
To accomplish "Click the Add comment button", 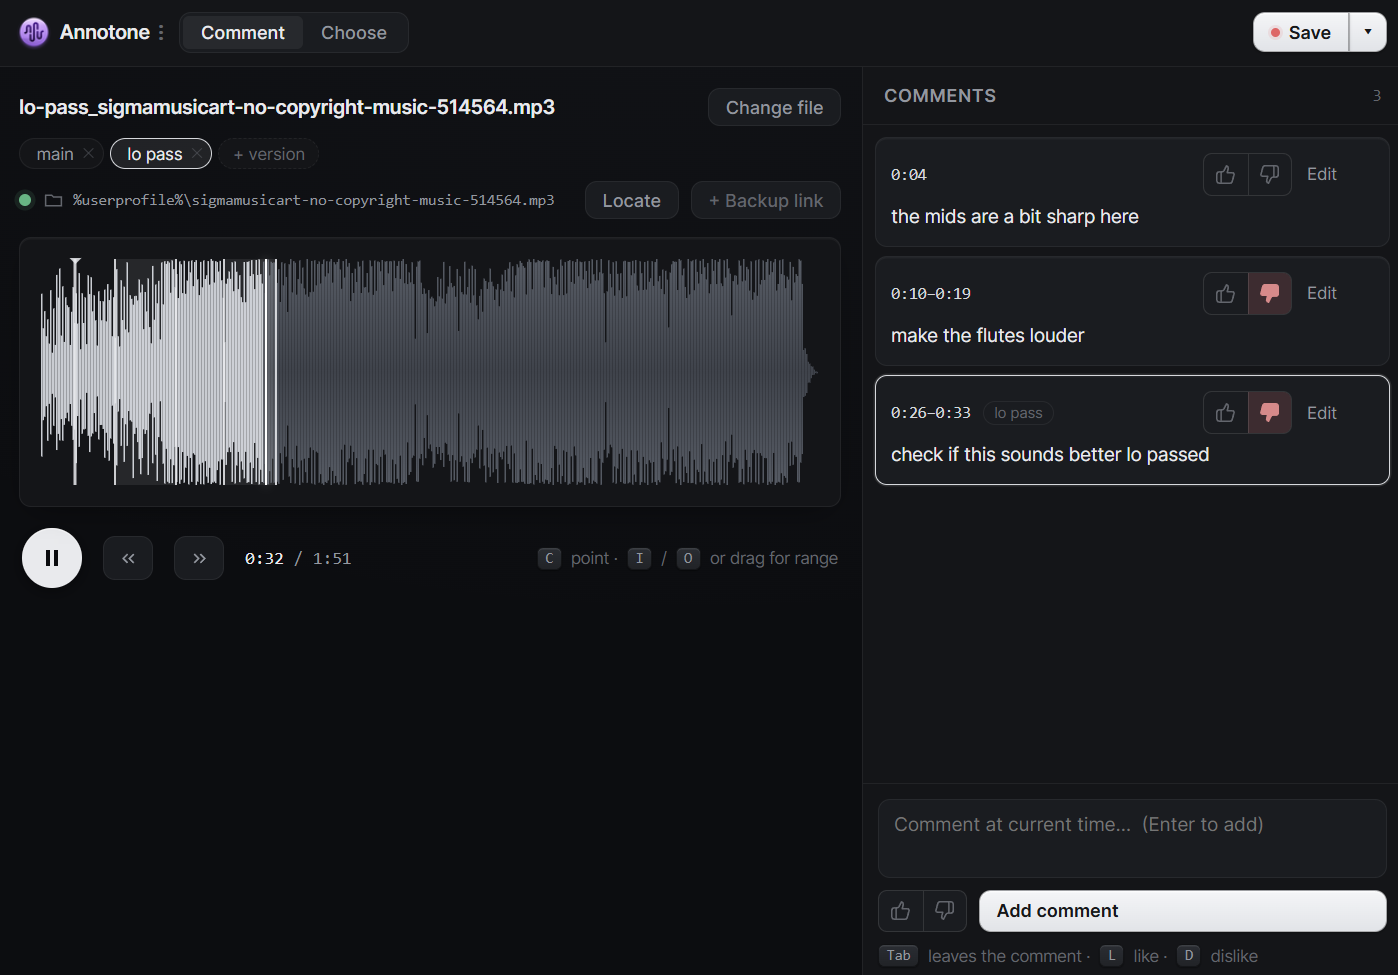I will pos(1183,911).
